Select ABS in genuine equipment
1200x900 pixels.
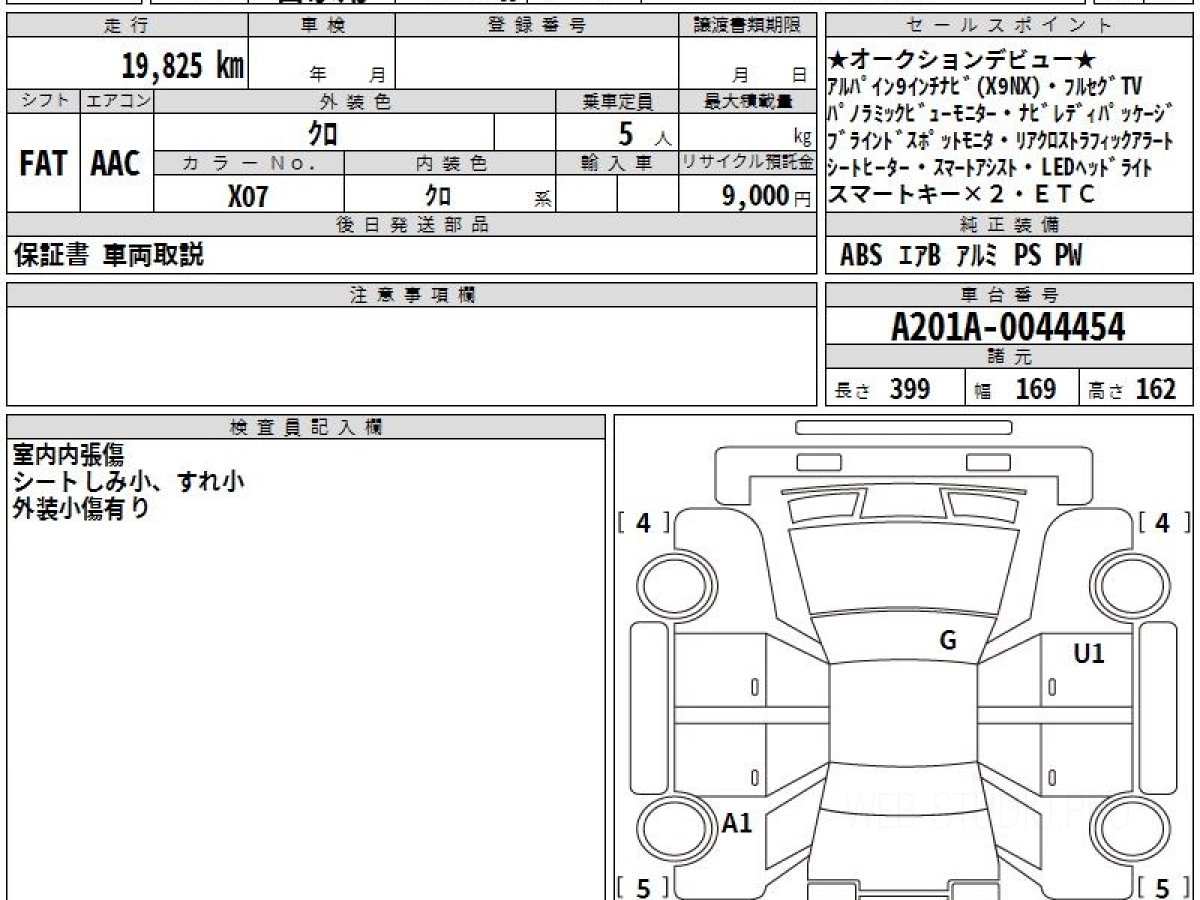[x=861, y=256]
